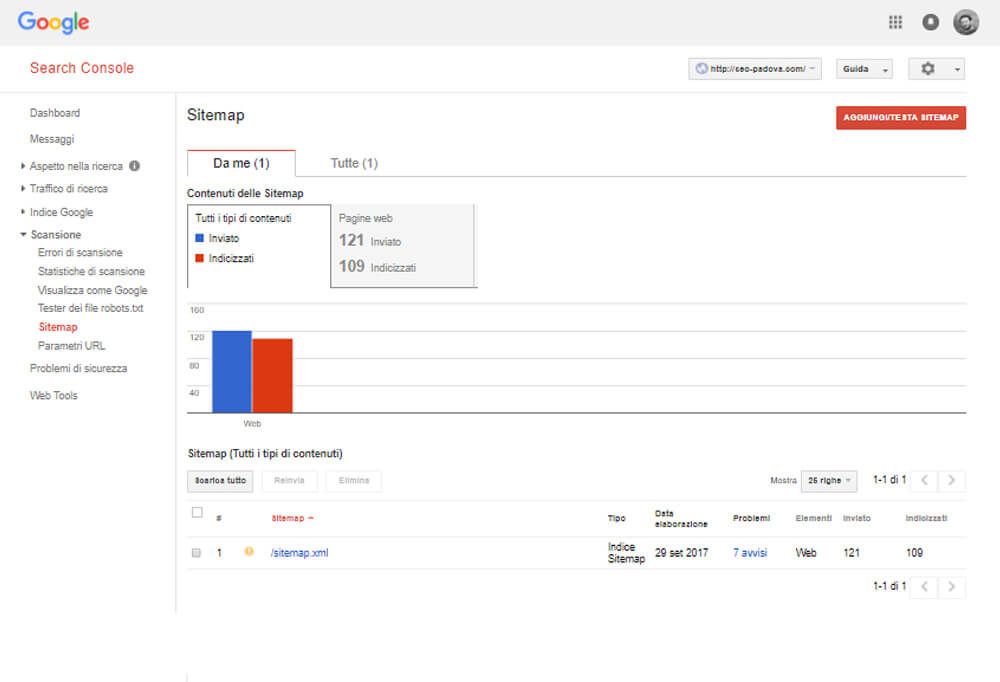Image resolution: width=1000 pixels, height=682 pixels.
Task: Open Tester dei file robots.txt
Action: click(x=91, y=308)
